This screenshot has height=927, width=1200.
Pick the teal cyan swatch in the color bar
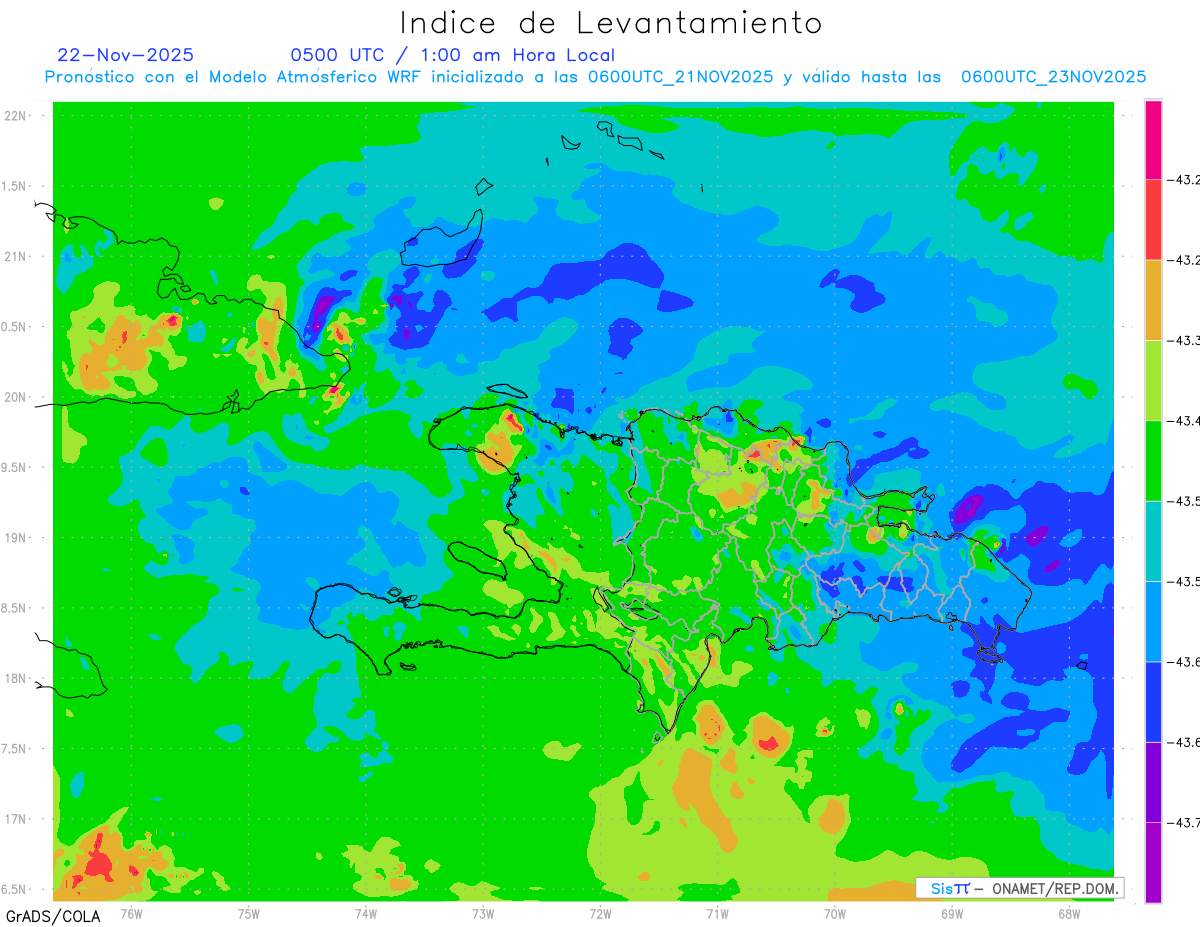[x=1153, y=541]
